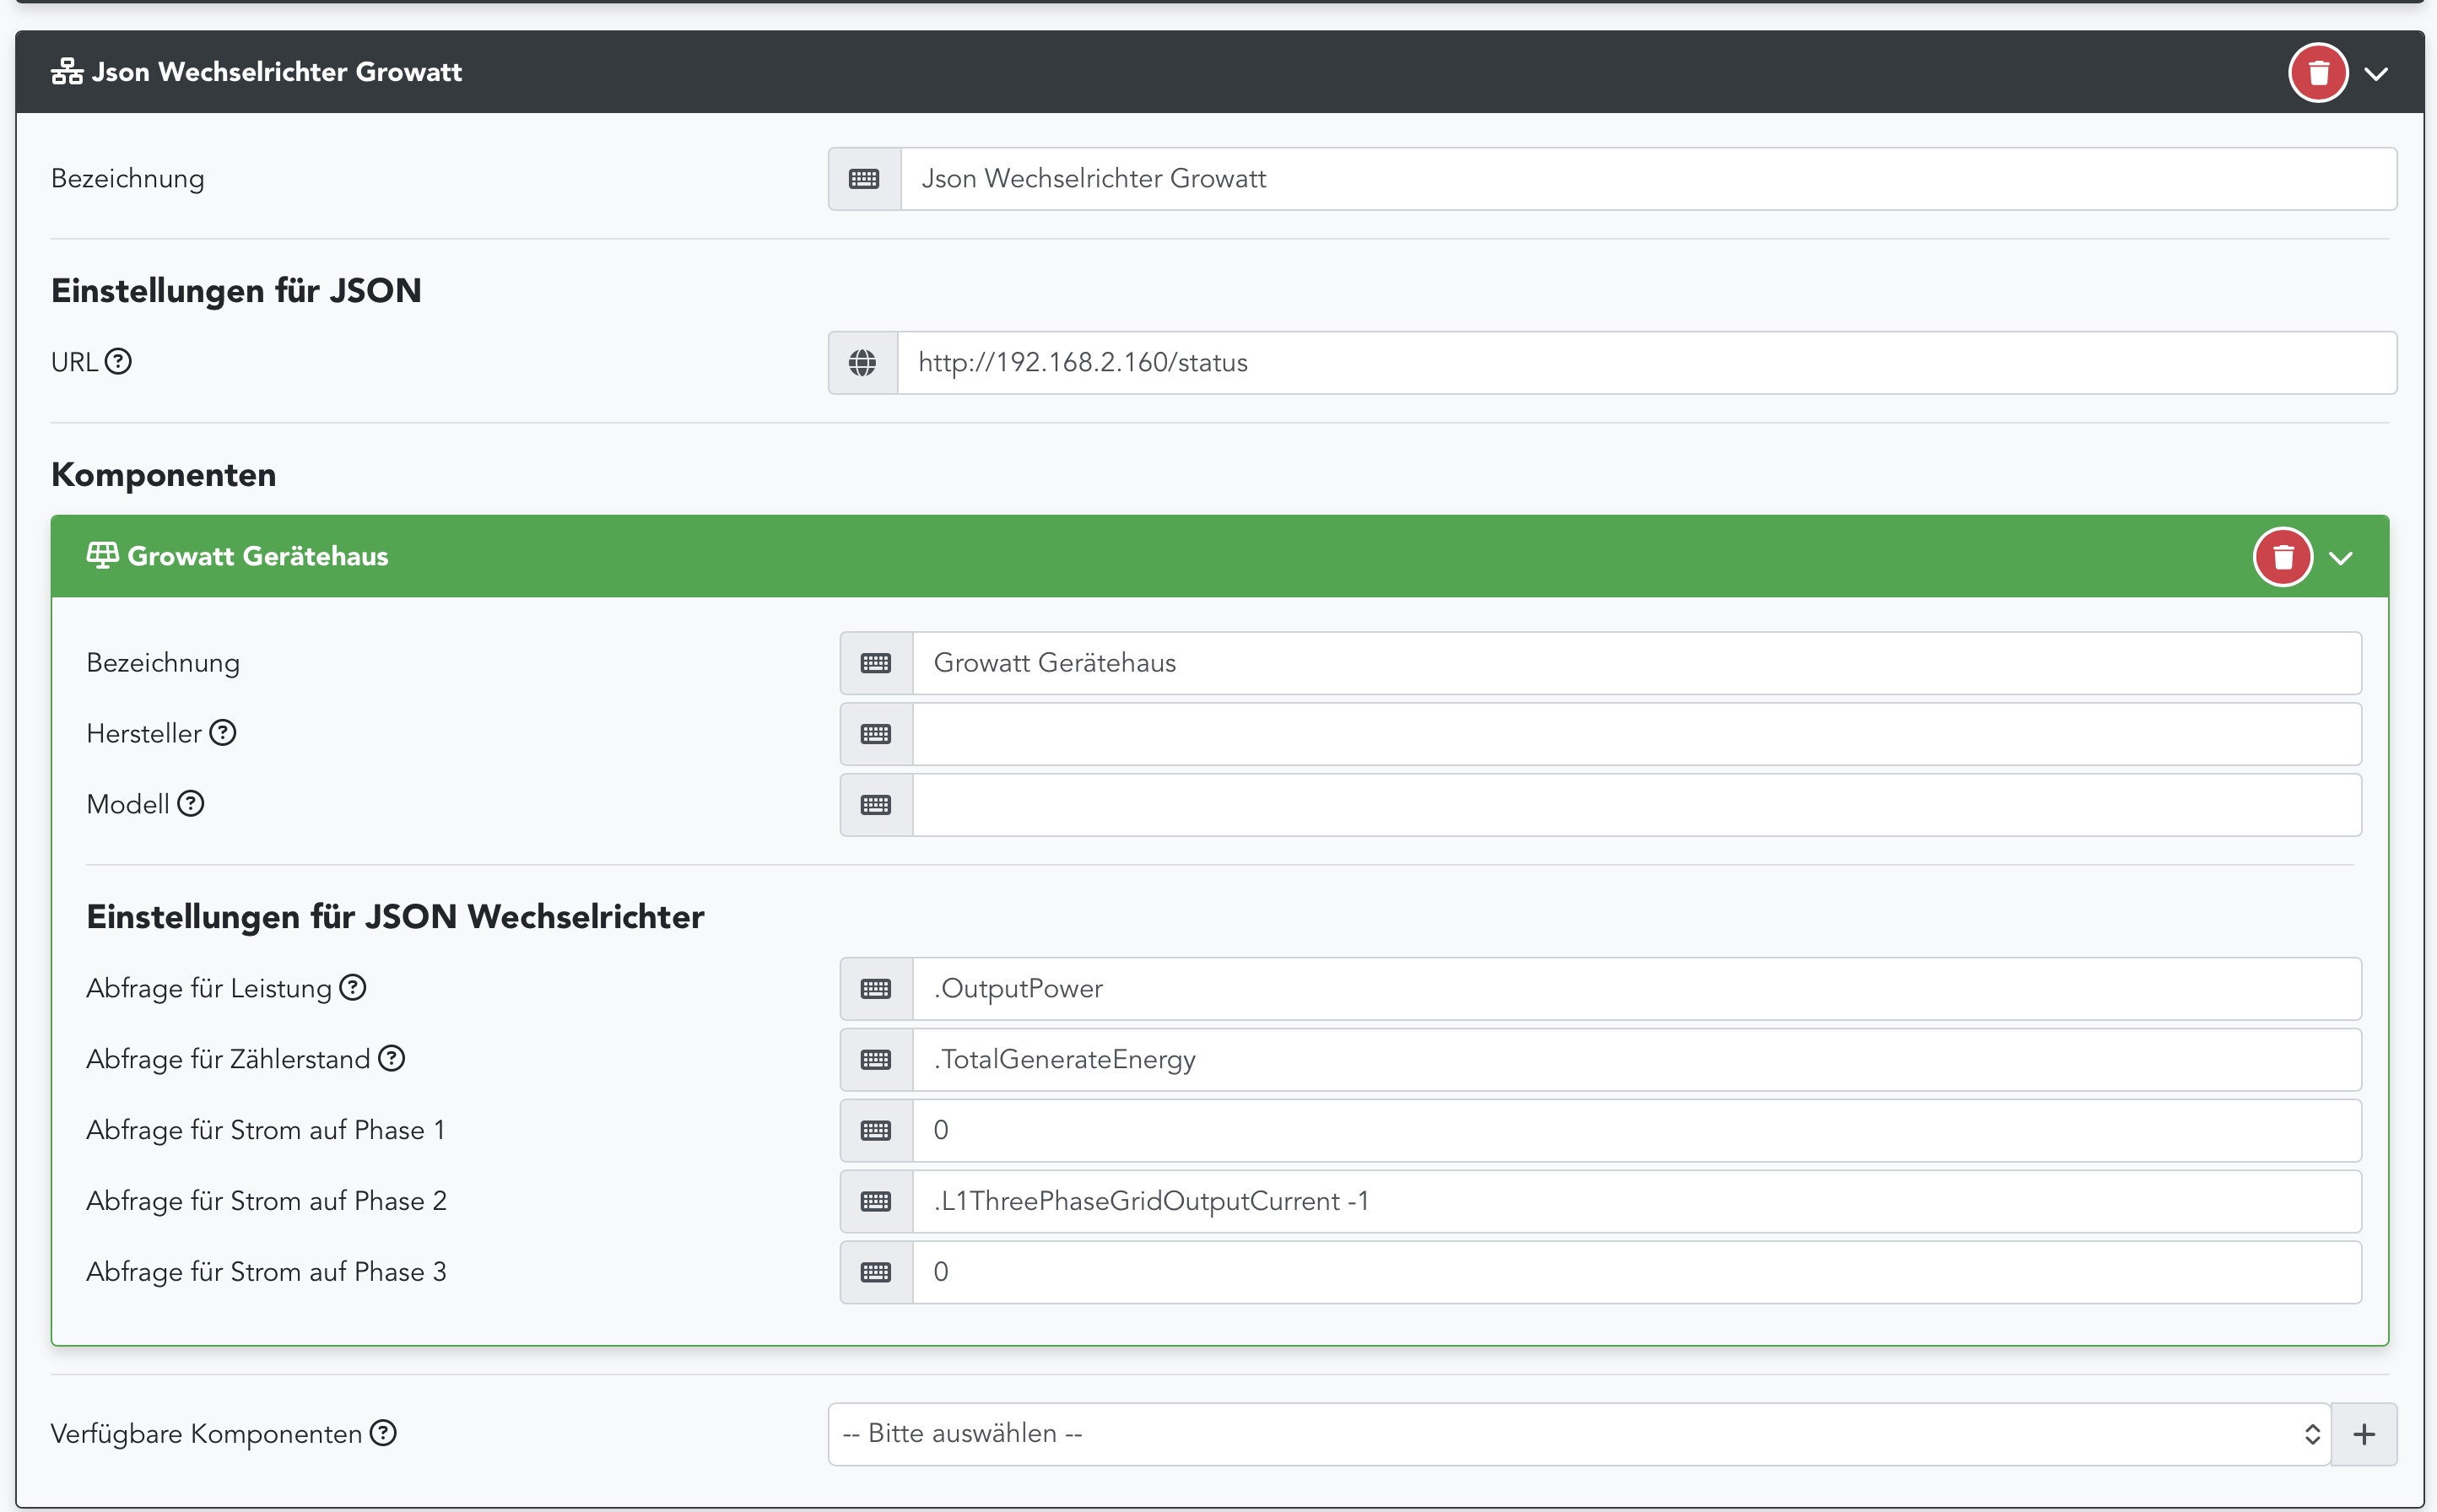This screenshot has height=1512, width=2437.
Task: Open help for Abfrage für Zählerstand
Action: (391, 1058)
